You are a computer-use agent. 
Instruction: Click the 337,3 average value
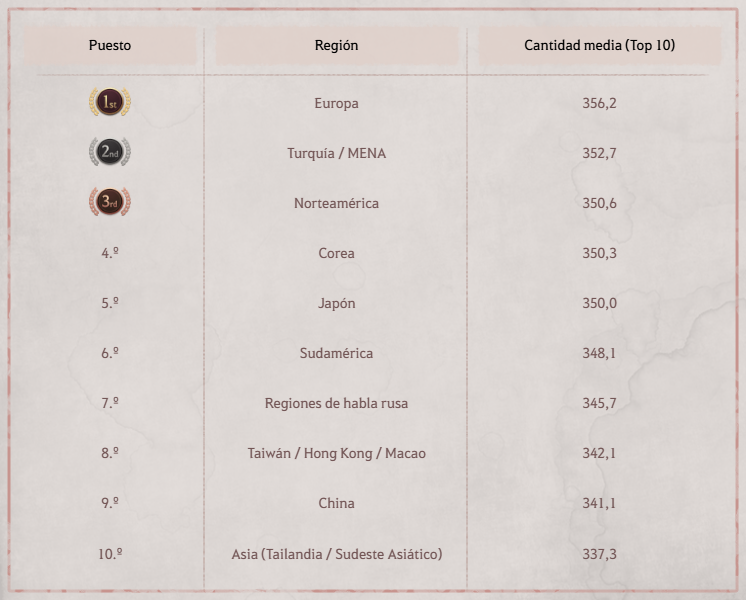pyautogui.click(x=599, y=553)
